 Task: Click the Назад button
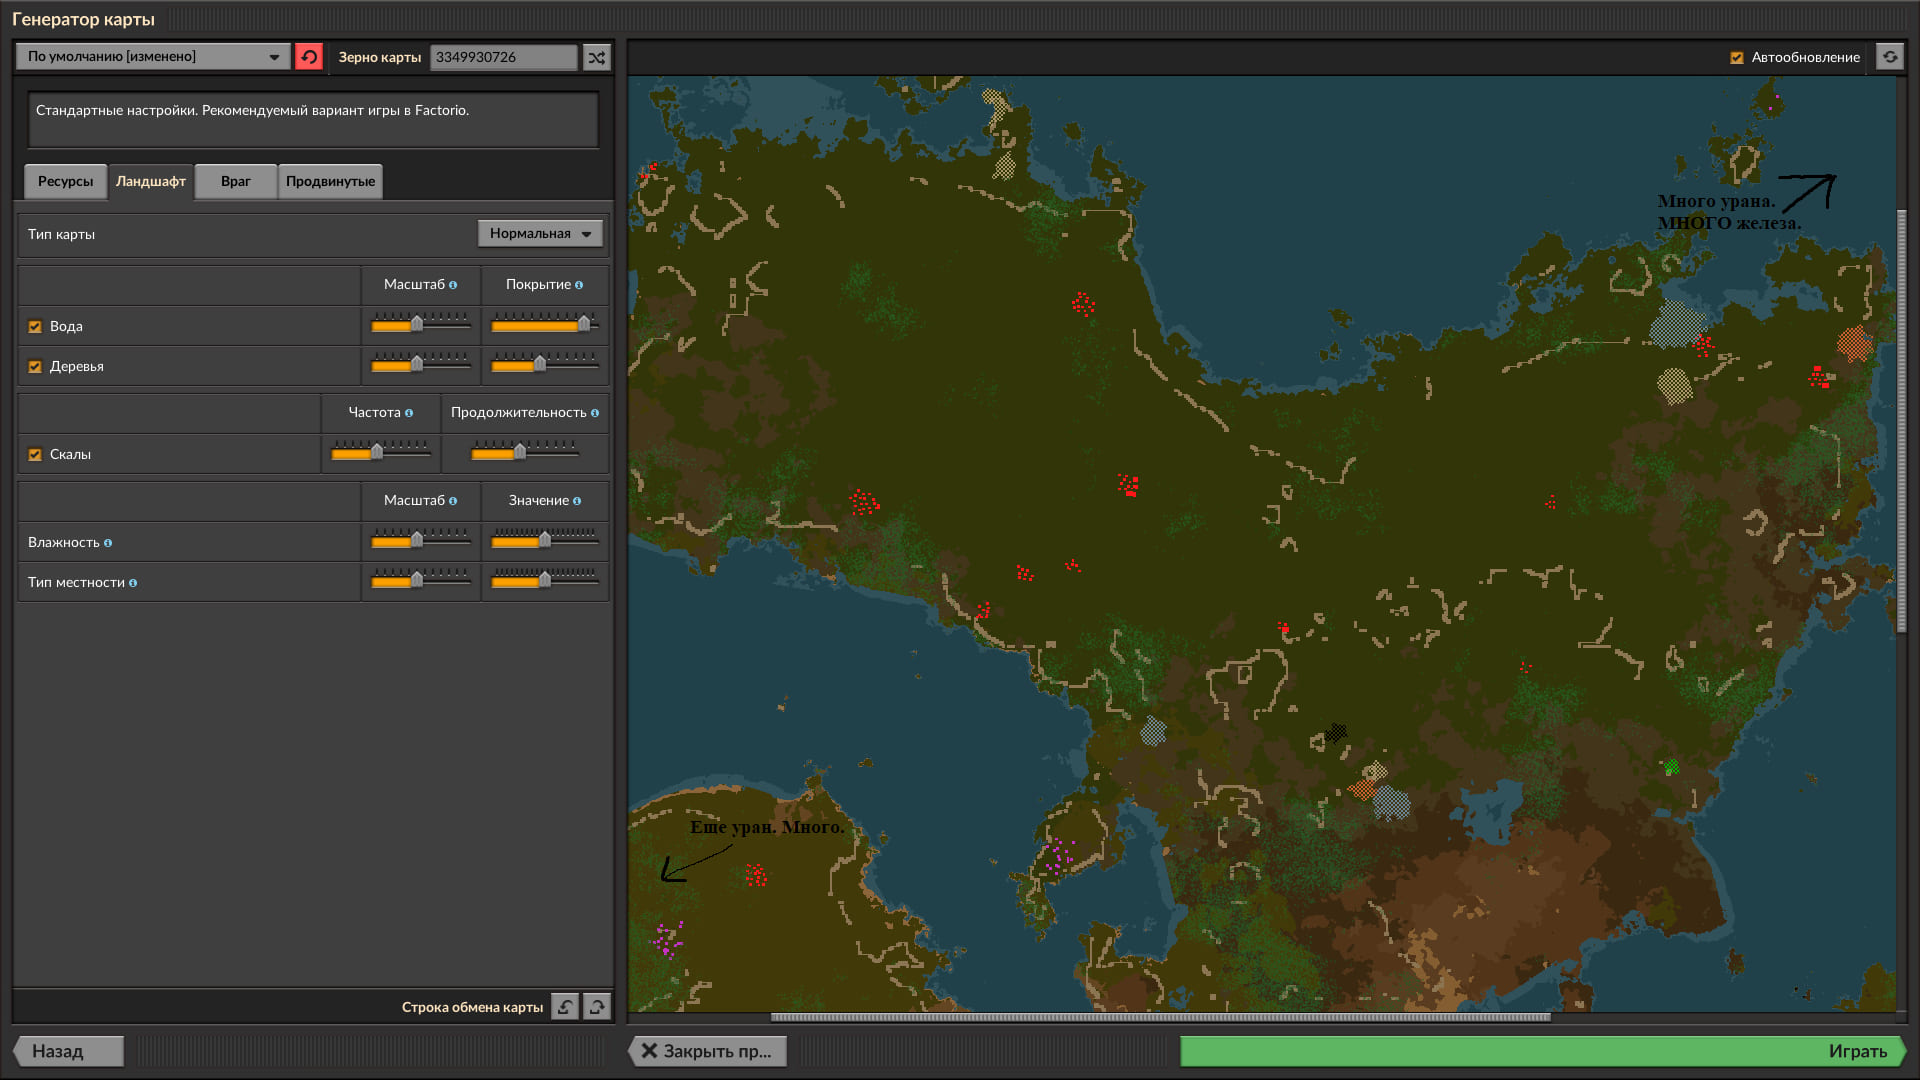[68, 1051]
